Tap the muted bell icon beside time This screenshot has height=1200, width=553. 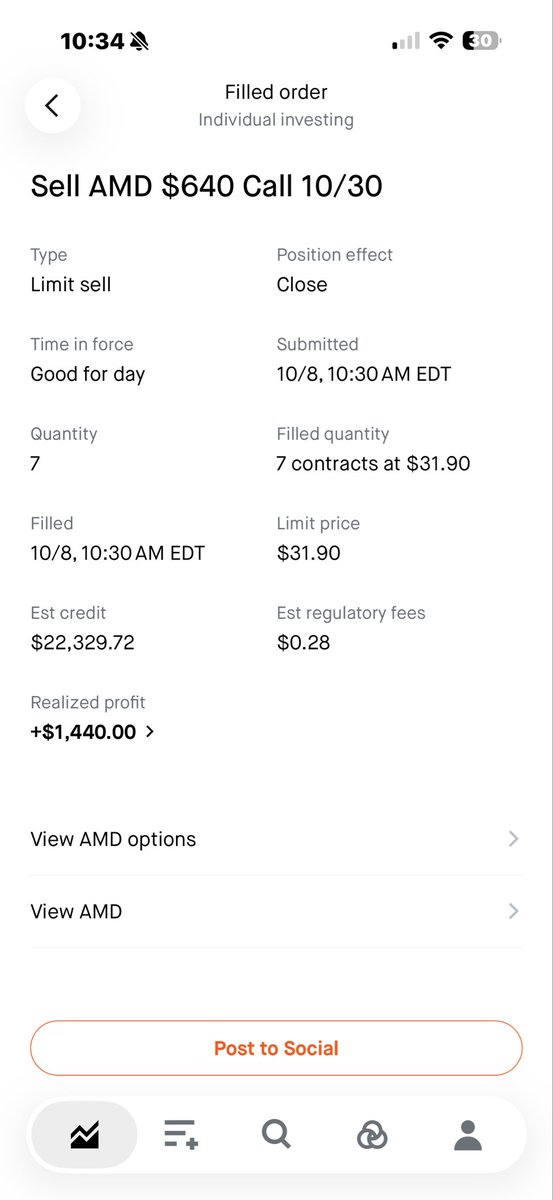[x=139, y=41]
